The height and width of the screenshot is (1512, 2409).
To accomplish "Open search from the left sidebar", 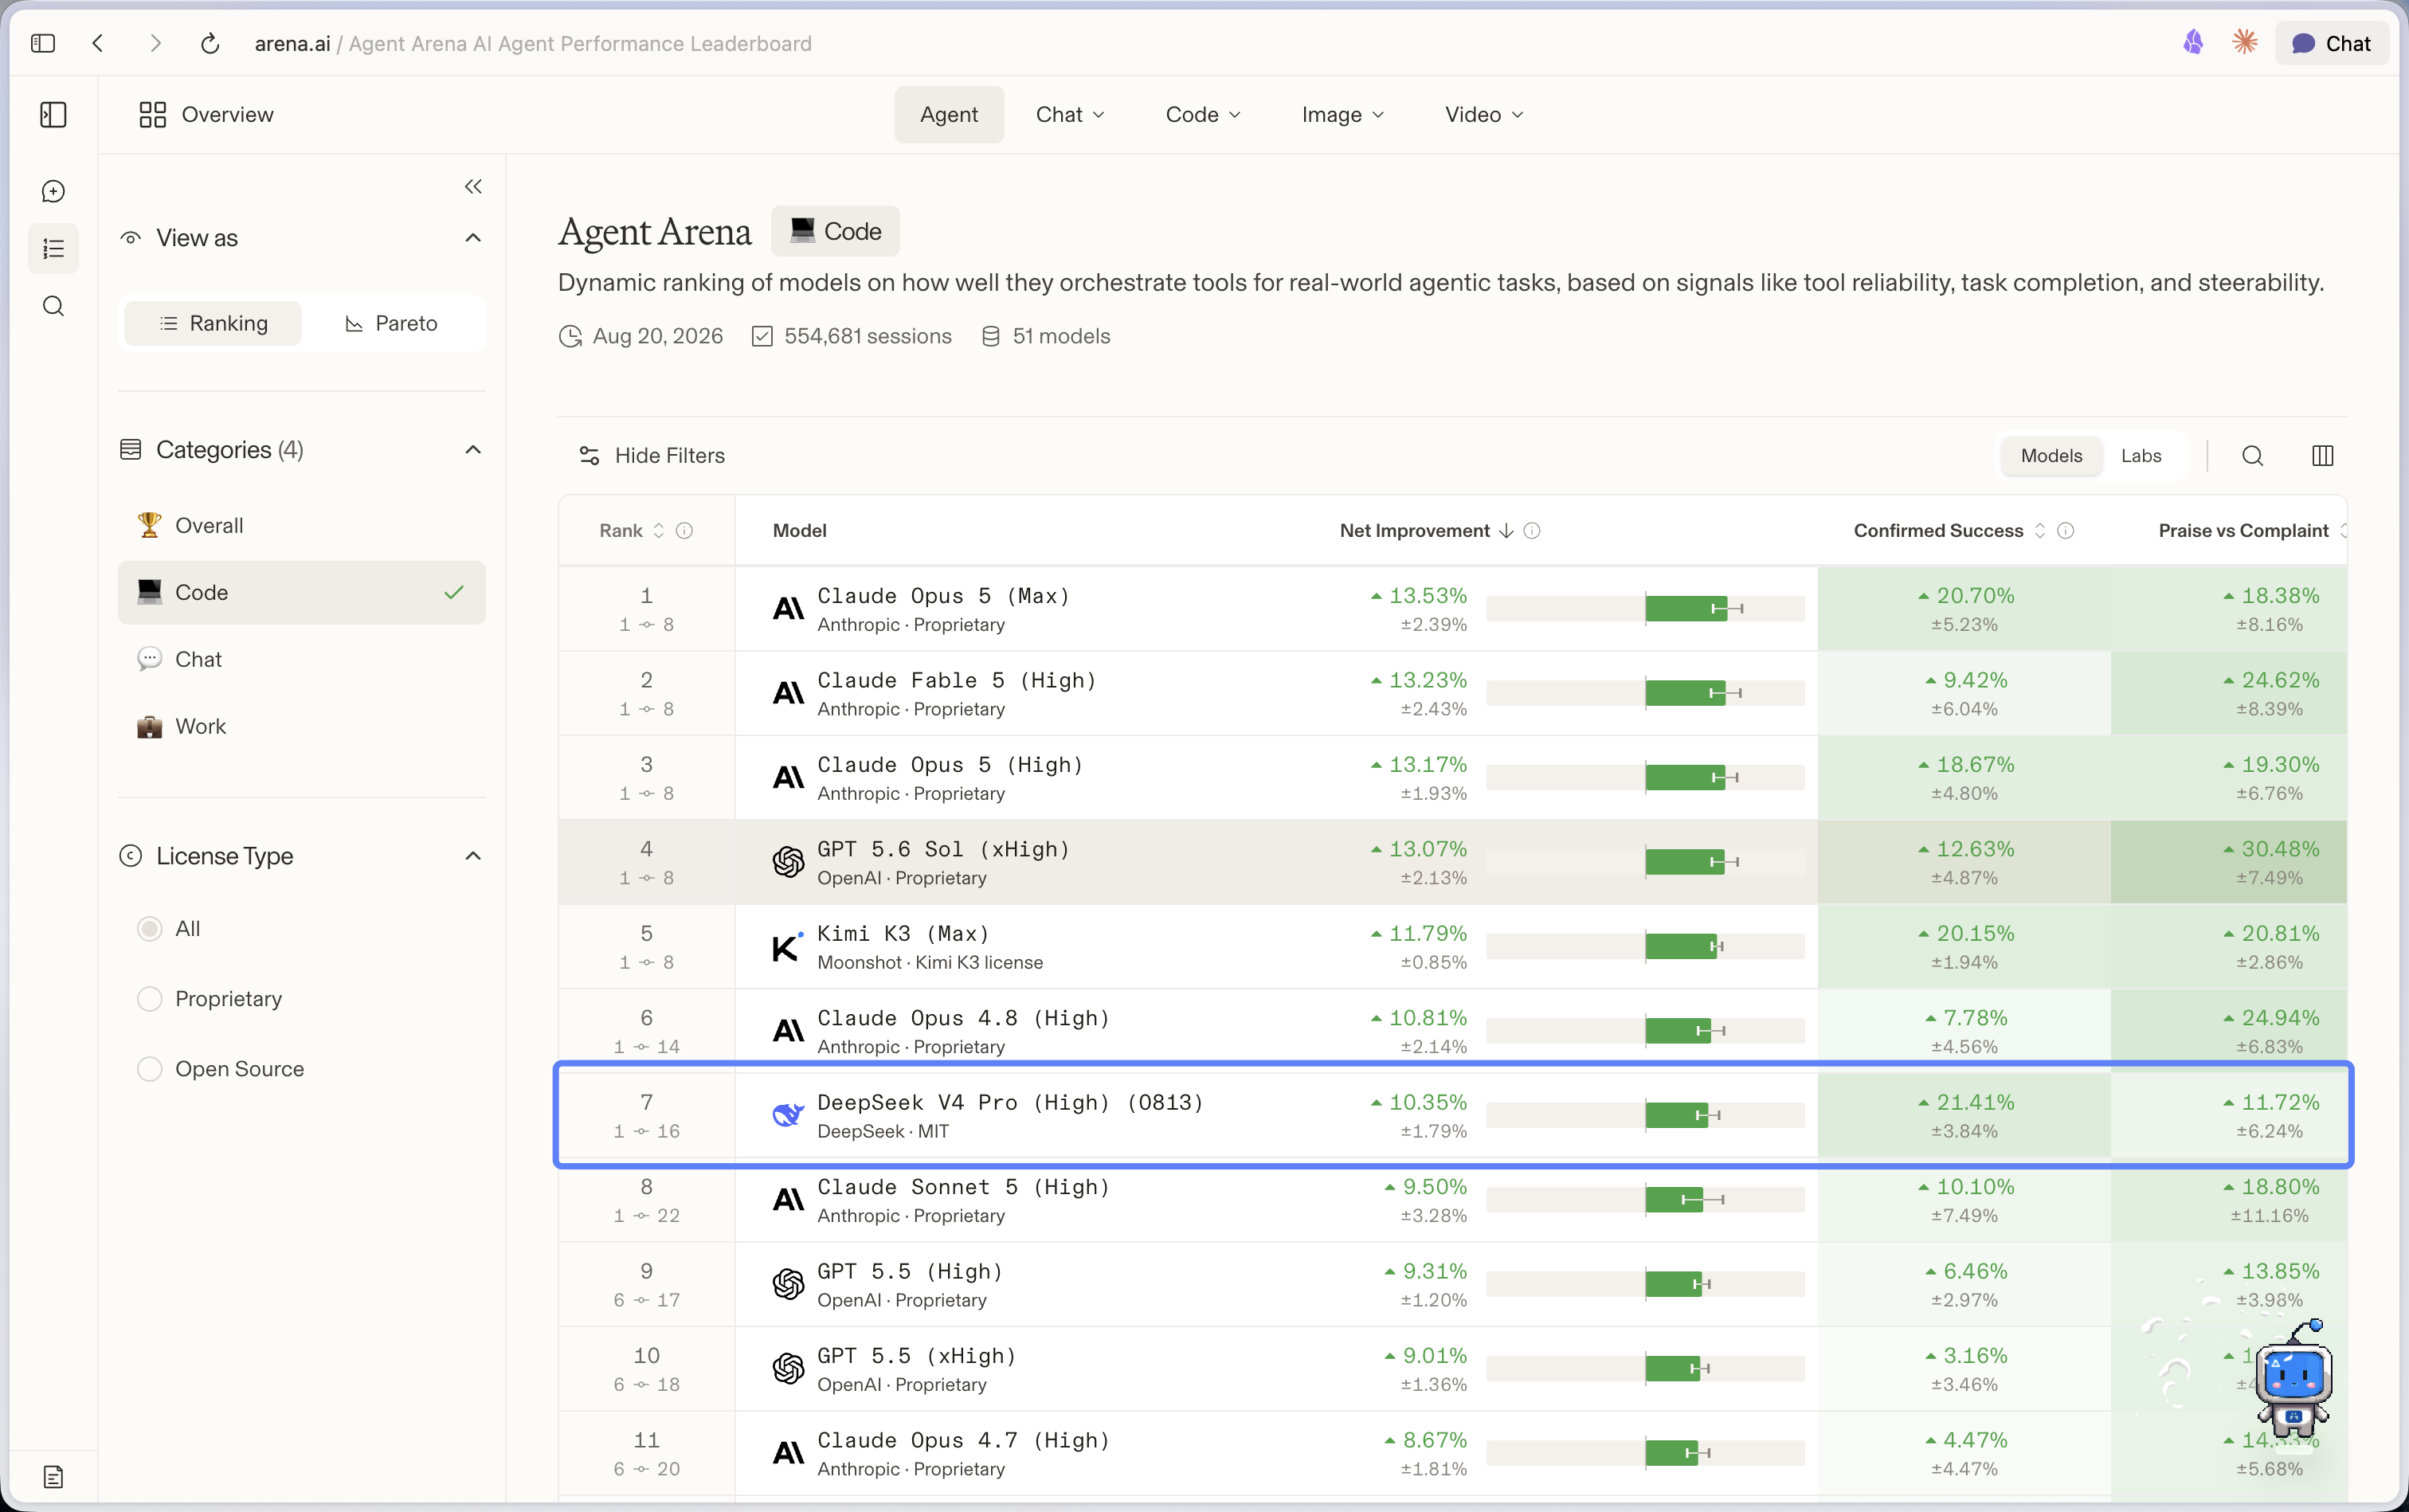I will point(53,306).
